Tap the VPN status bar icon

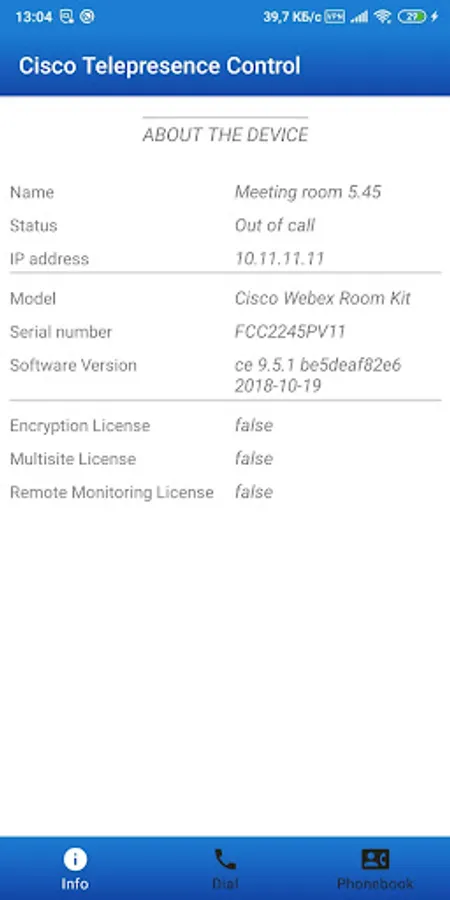point(335,17)
